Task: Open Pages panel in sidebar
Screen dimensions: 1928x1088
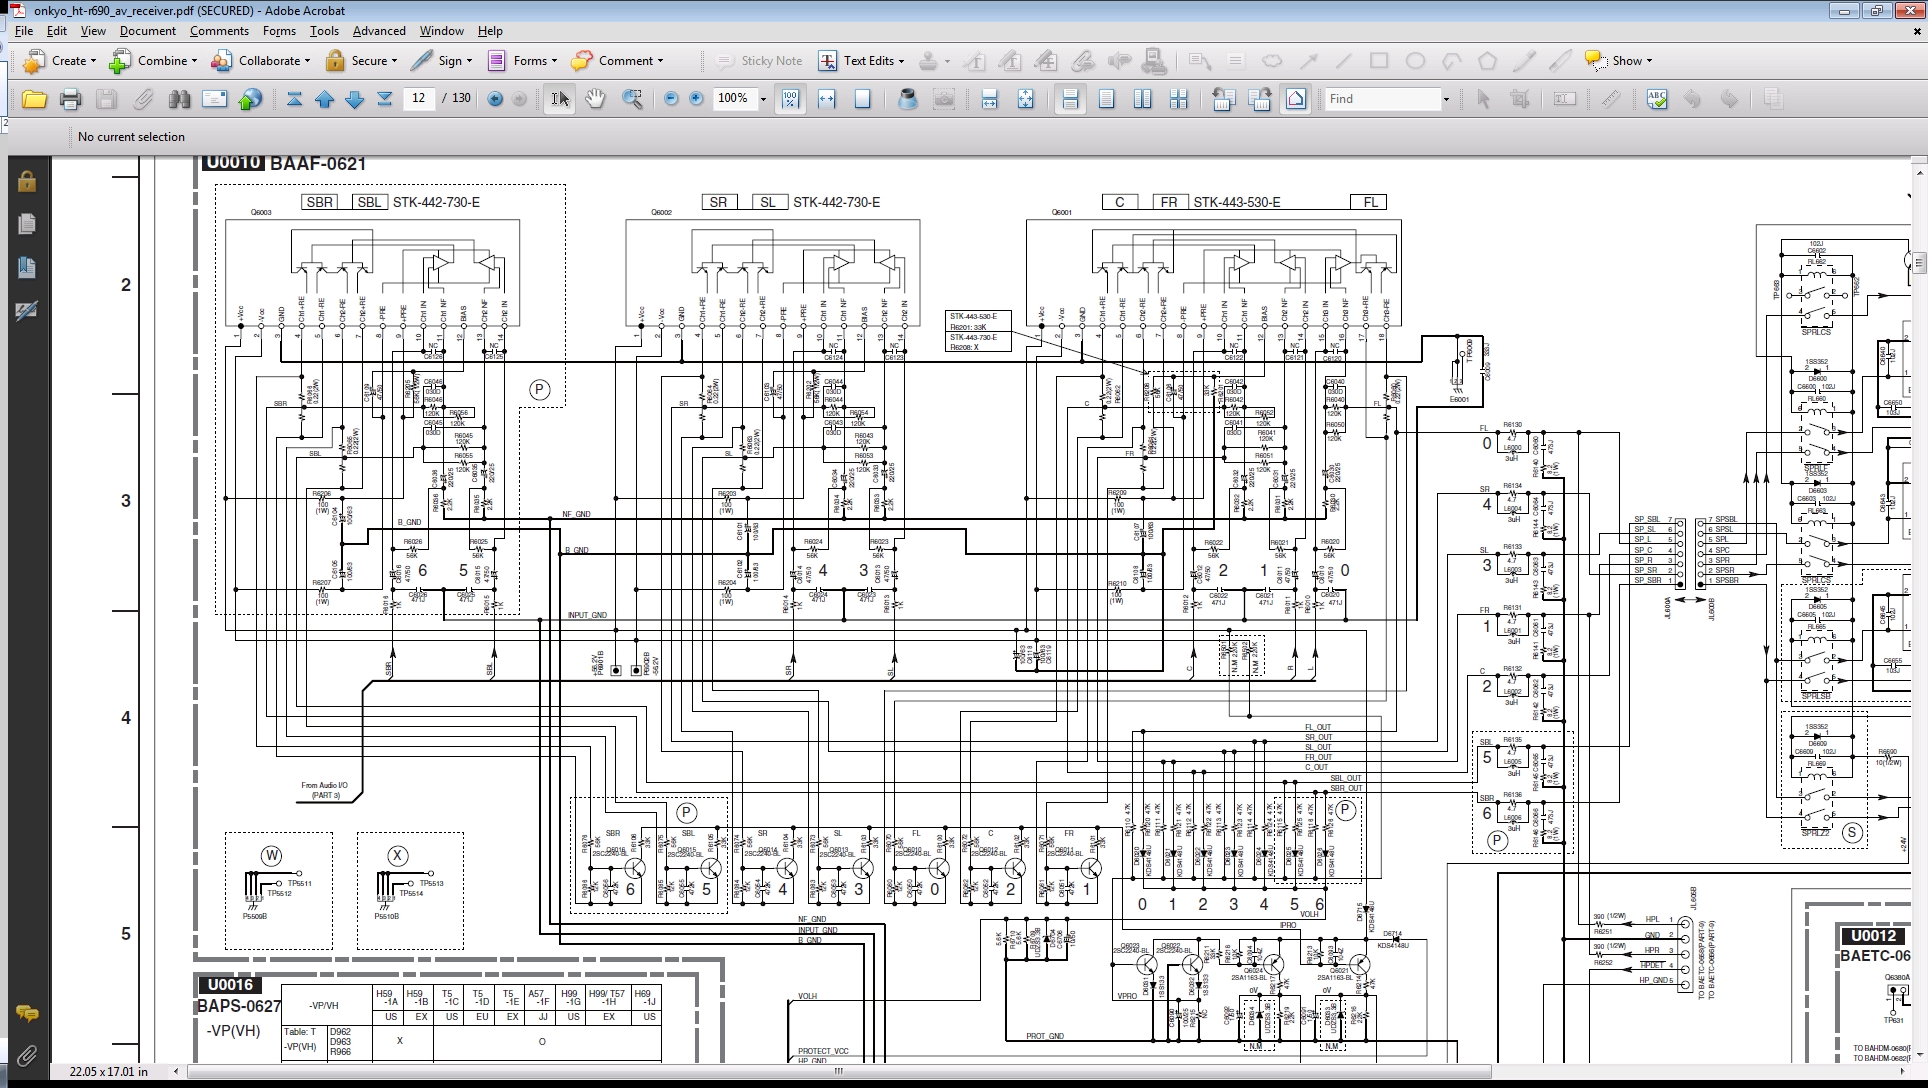Action: tap(27, 225)
